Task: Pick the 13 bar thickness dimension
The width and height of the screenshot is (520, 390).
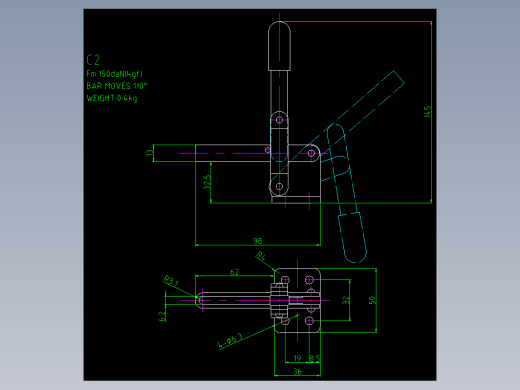Action: pos(150,153)
